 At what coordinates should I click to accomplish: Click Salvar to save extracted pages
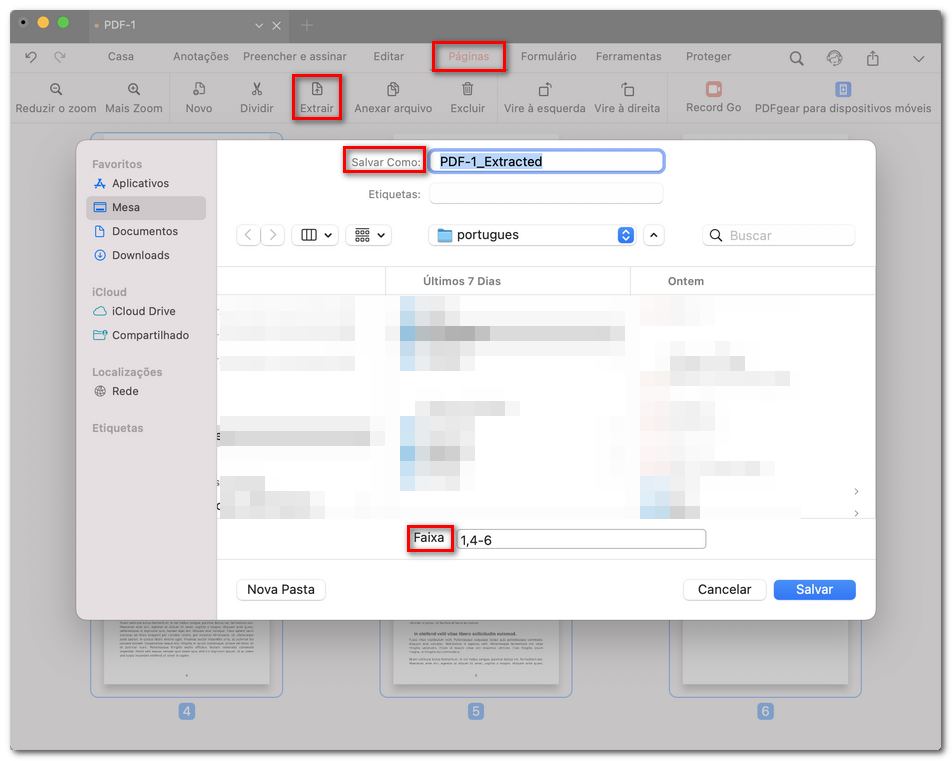click(x=814, y=589)
